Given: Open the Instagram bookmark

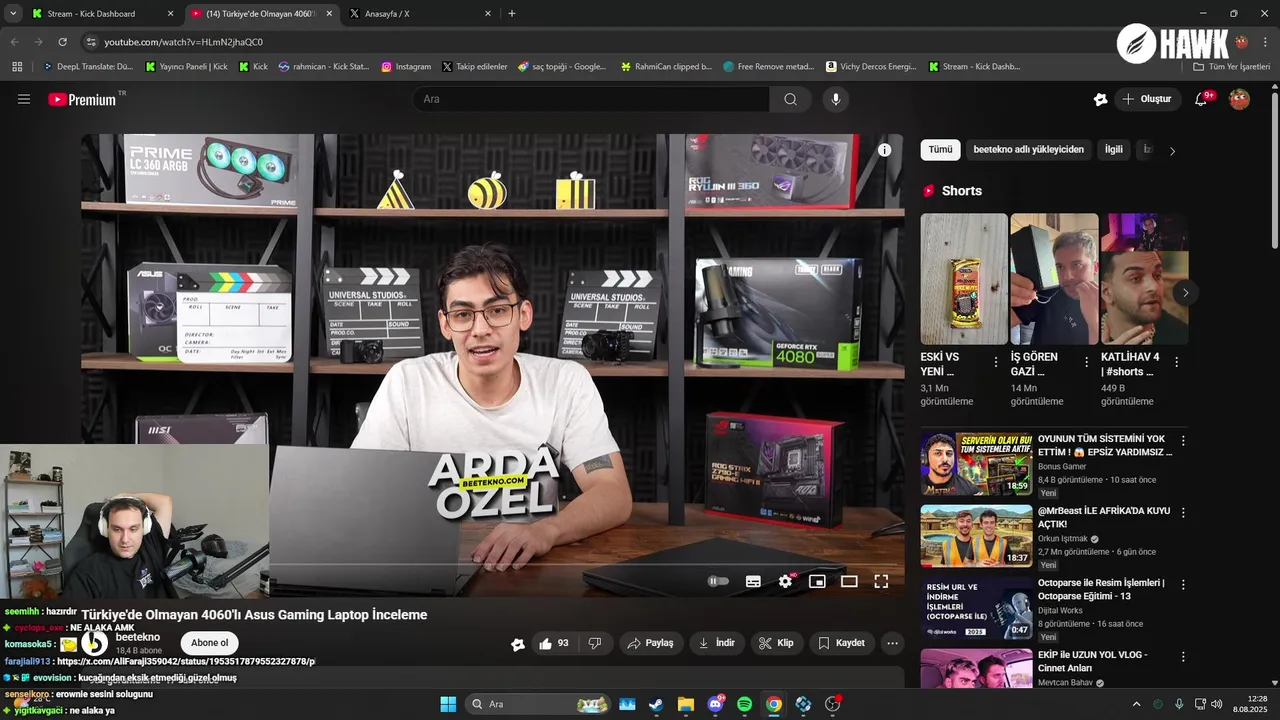Looking at the screenshot, I should tap(406, 67).
